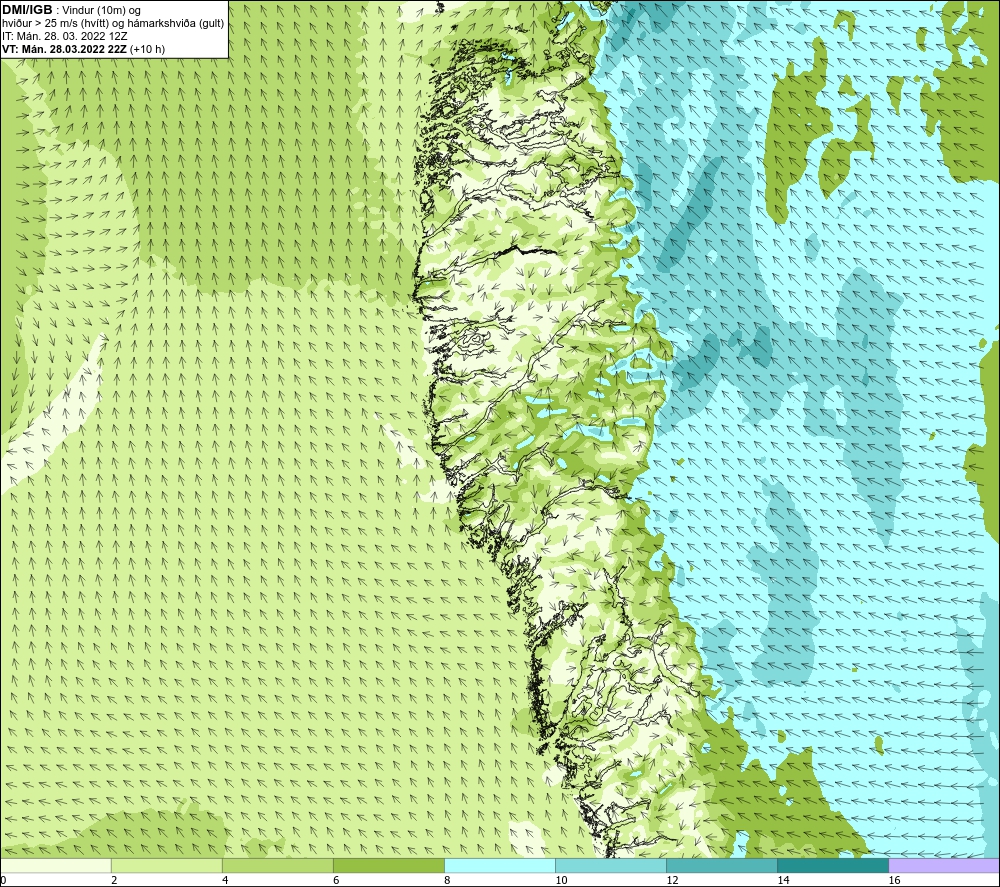Click the 14–16 m/s dark teal legend swatch
Screen dimensions: 1000x887
coord(833,865)
